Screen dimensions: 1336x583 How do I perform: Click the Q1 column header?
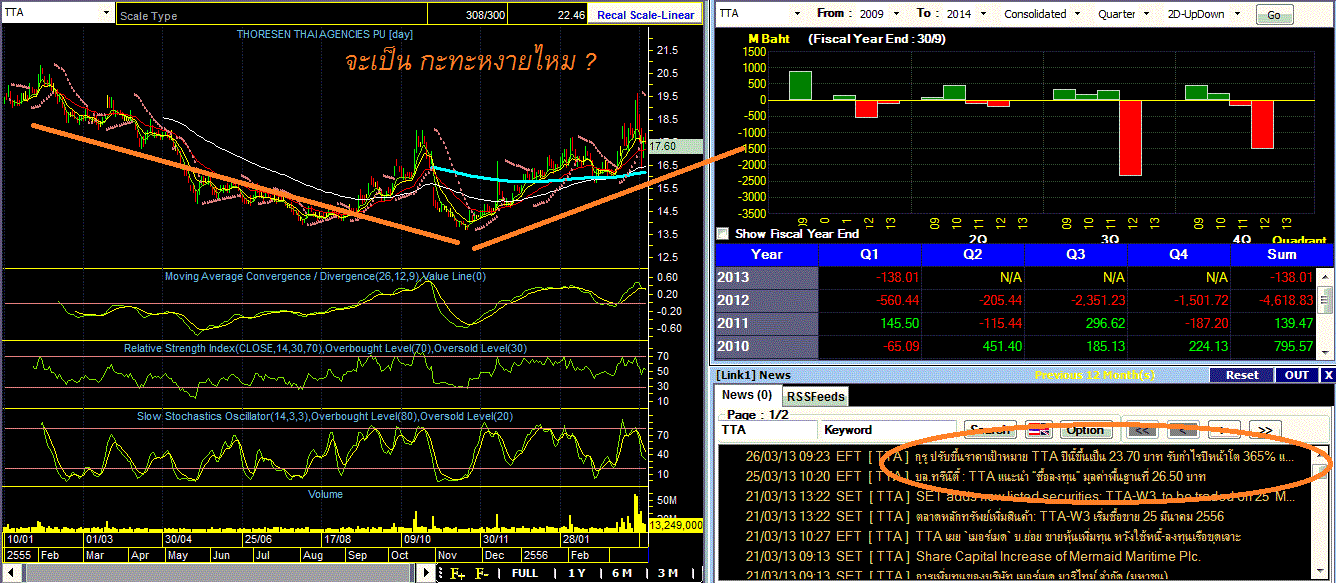point(870,254)
